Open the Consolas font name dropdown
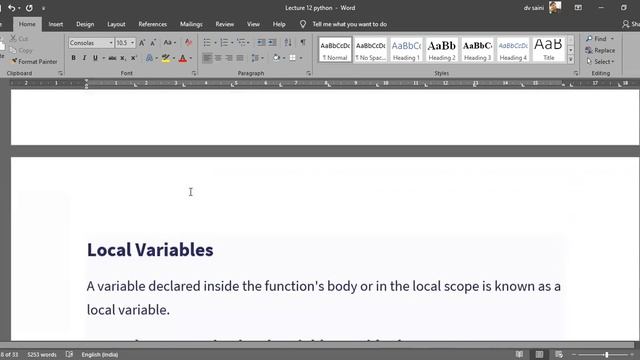 point(111,43)
